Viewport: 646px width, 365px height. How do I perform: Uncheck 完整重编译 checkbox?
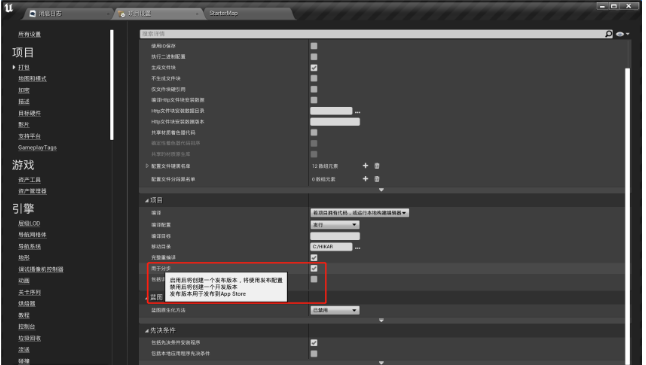tap(314, 257)
